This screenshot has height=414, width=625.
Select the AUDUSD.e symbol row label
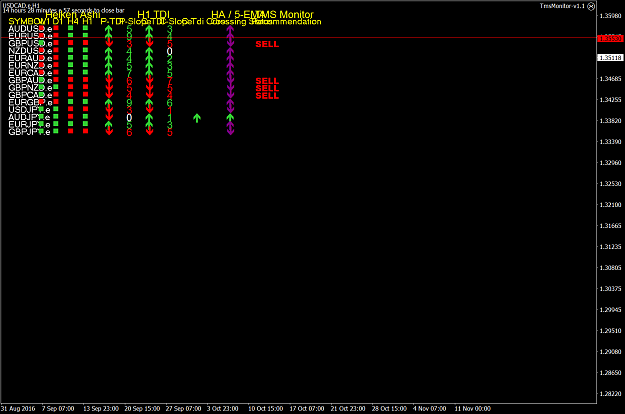point(30,29)
